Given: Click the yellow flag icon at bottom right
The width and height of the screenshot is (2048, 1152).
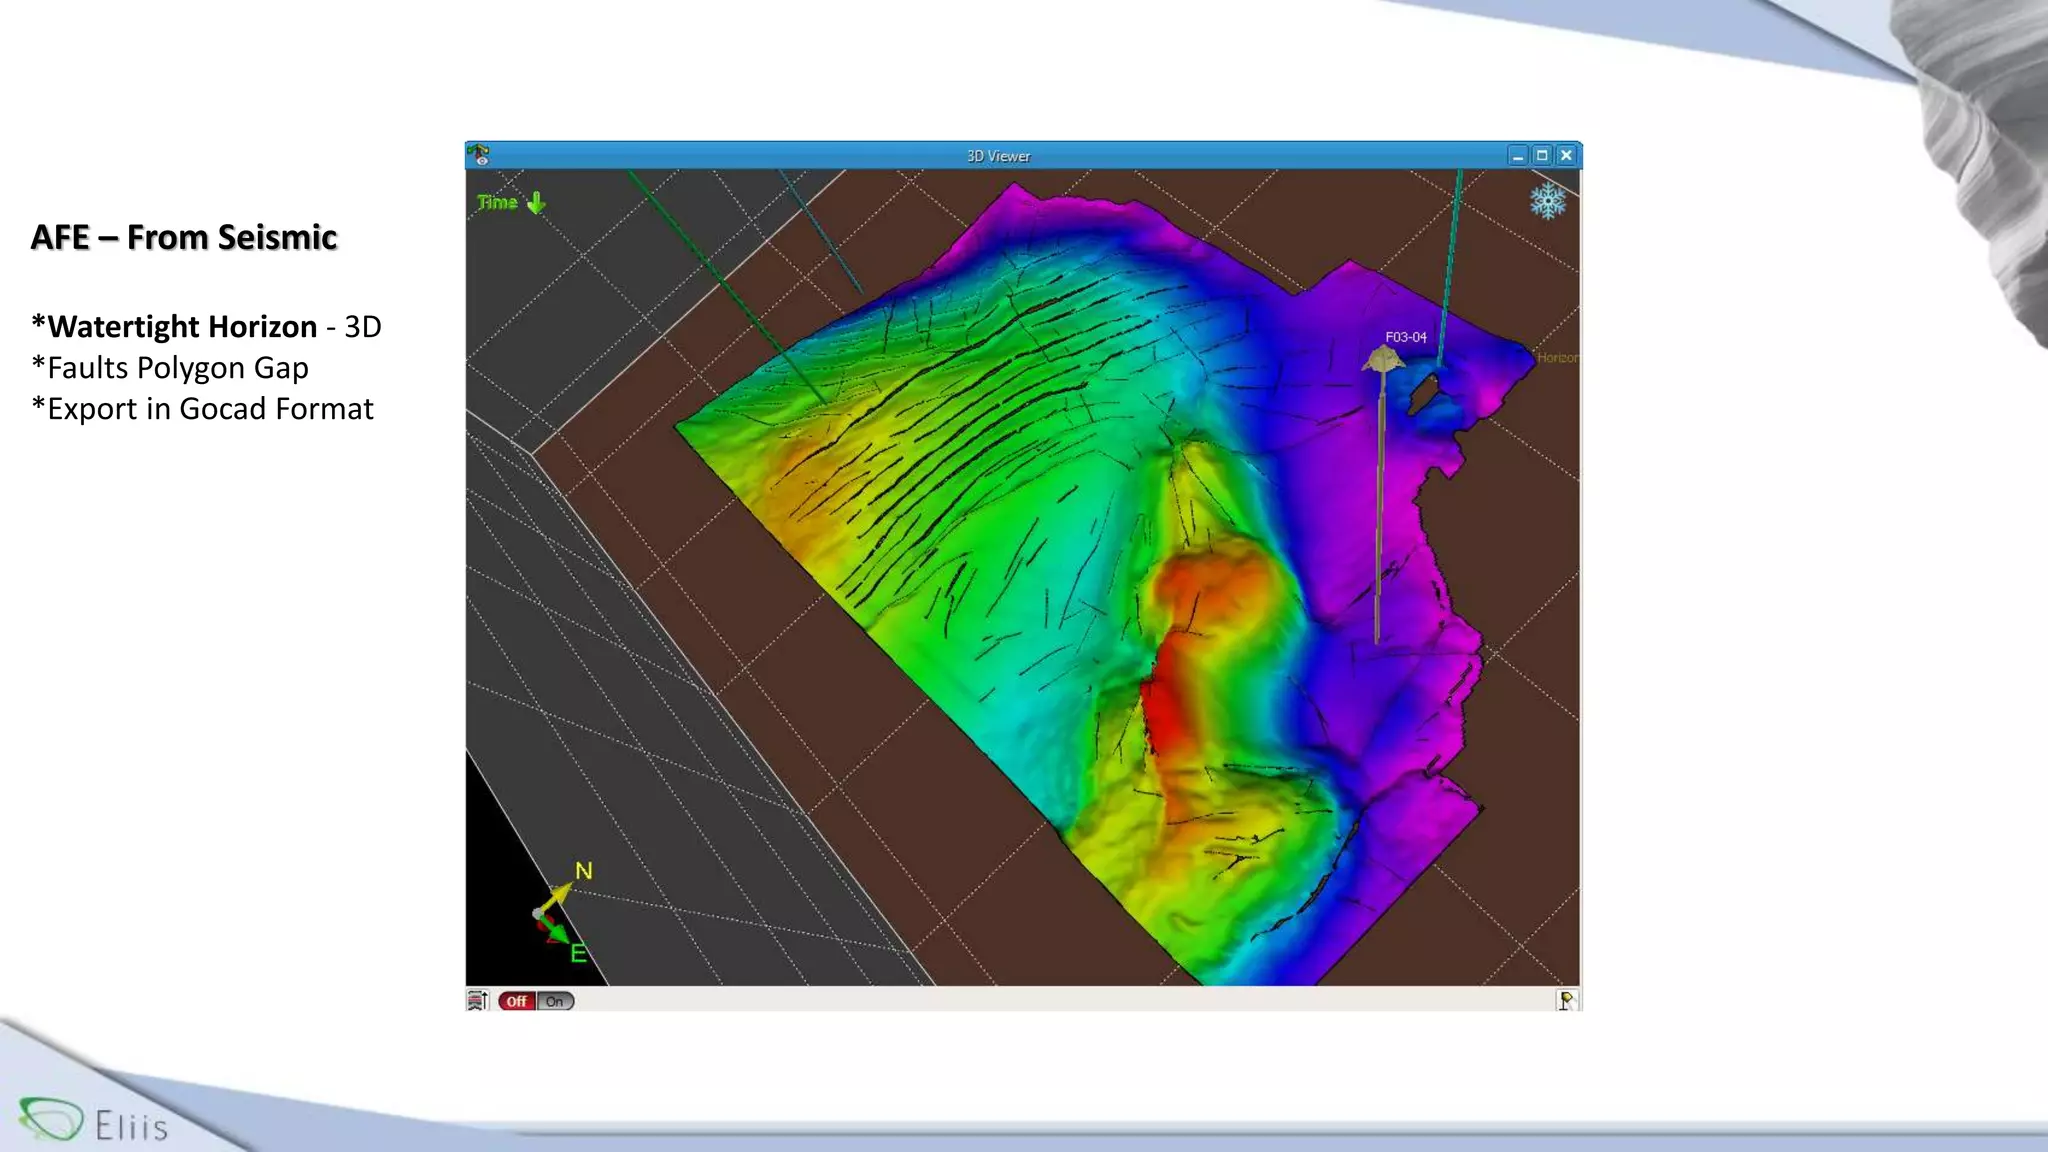Looking at the screenshot, I should pos(1566,1001).
